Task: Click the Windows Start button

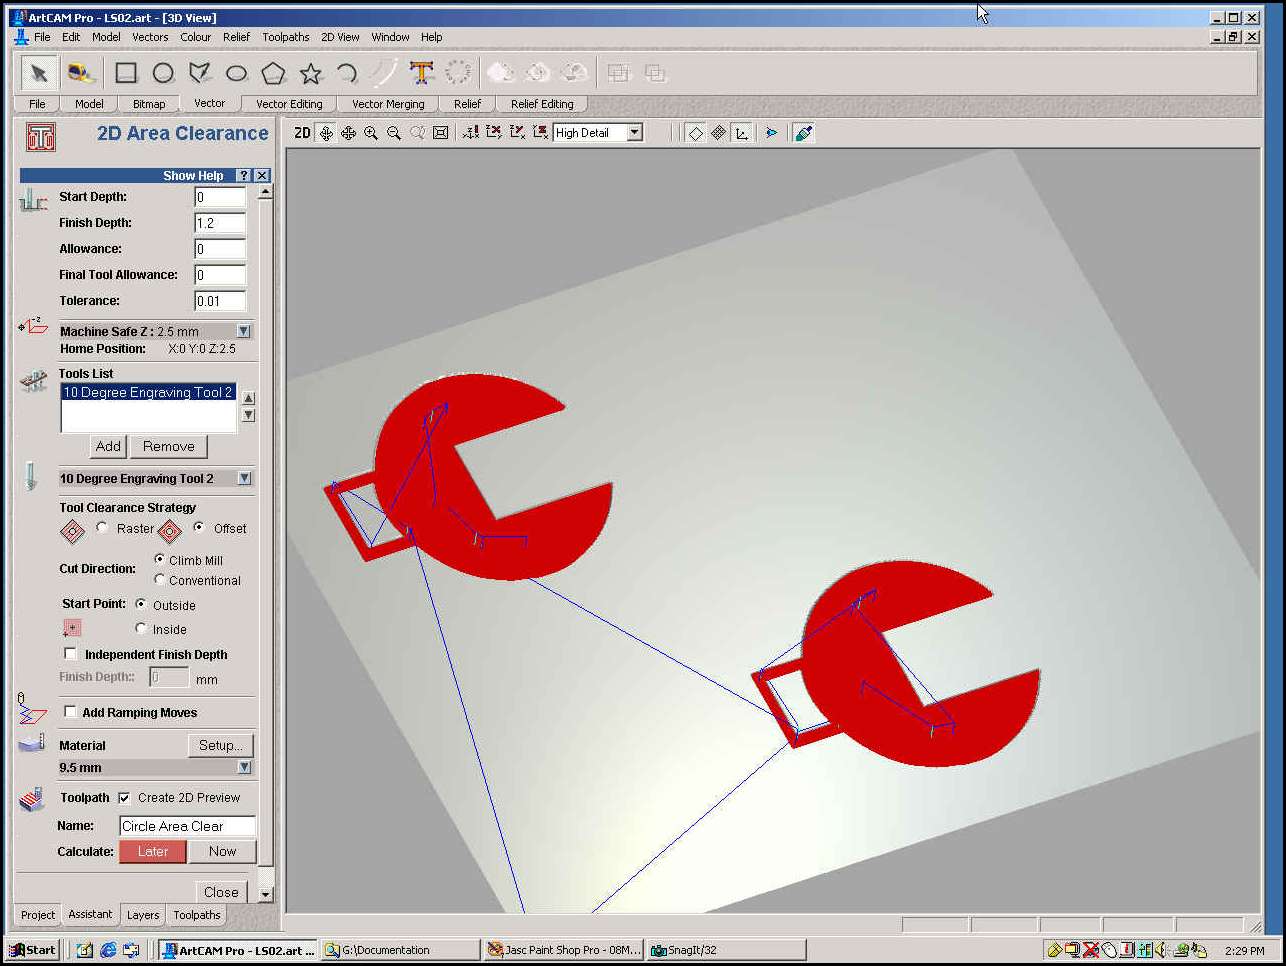Action: (33, 950)
